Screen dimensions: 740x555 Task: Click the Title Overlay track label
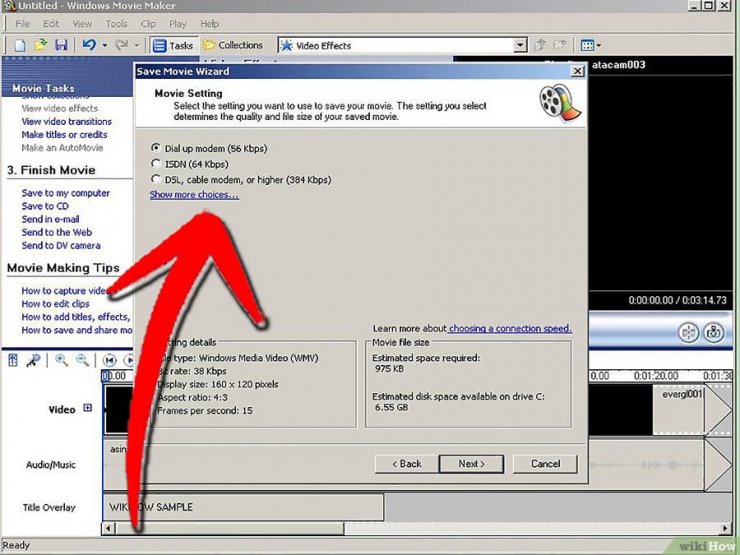coord(49,508)
